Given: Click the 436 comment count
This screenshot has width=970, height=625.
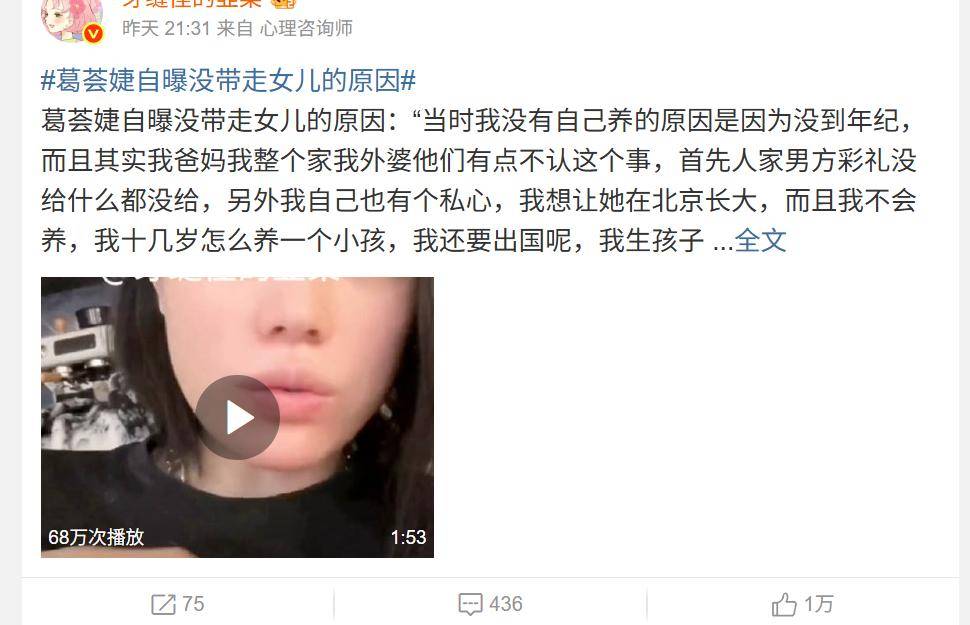Looking at the screenshot, I should (x=505, y=604).
